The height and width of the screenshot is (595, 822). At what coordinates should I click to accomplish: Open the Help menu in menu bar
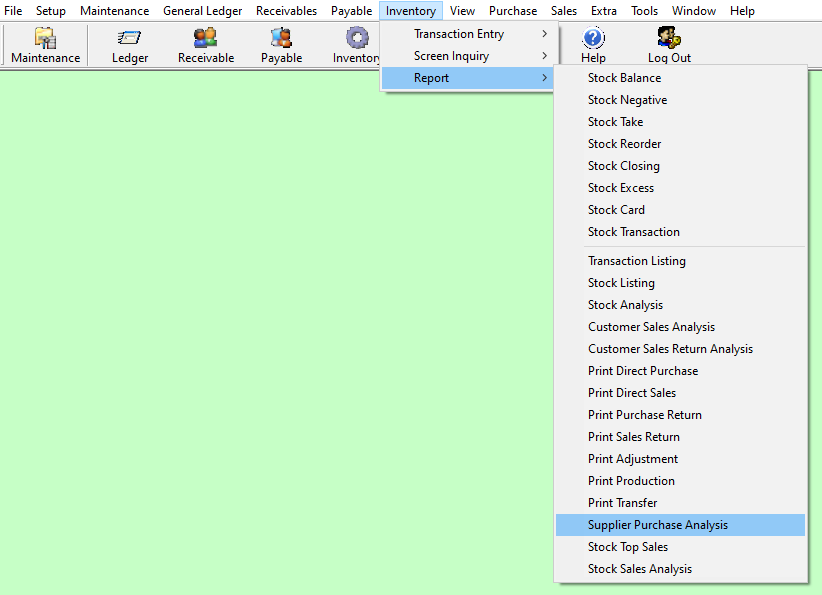[x=742, y=10]
